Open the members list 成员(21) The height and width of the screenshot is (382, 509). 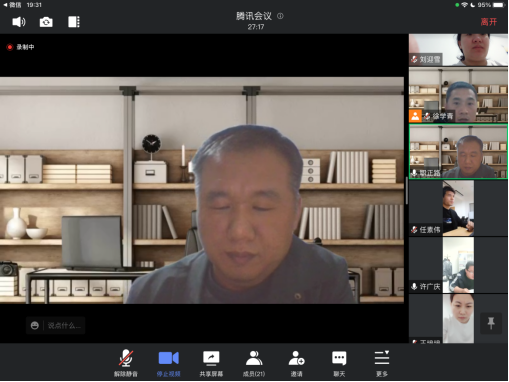point(254,363)
